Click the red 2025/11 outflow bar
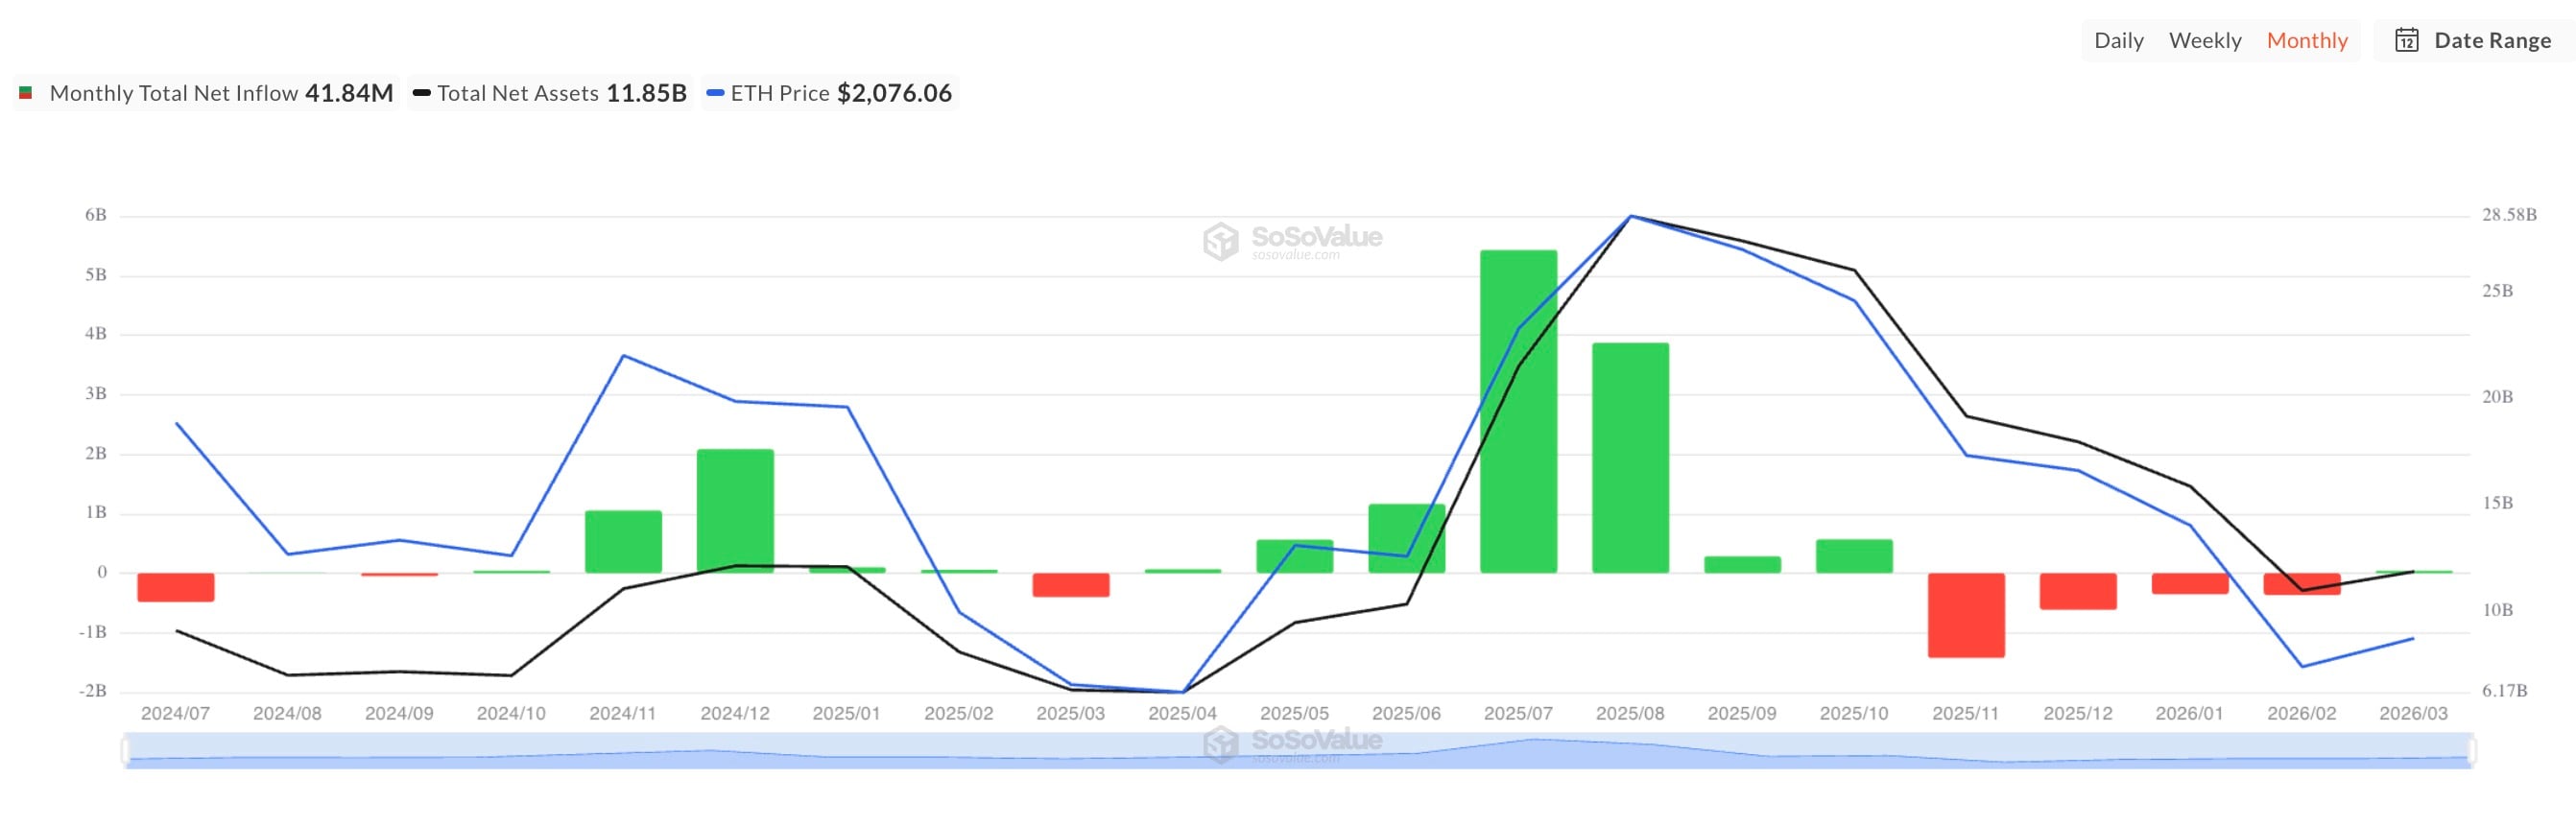Screen dimensions: 2576x825 (x=1966, y=615)
